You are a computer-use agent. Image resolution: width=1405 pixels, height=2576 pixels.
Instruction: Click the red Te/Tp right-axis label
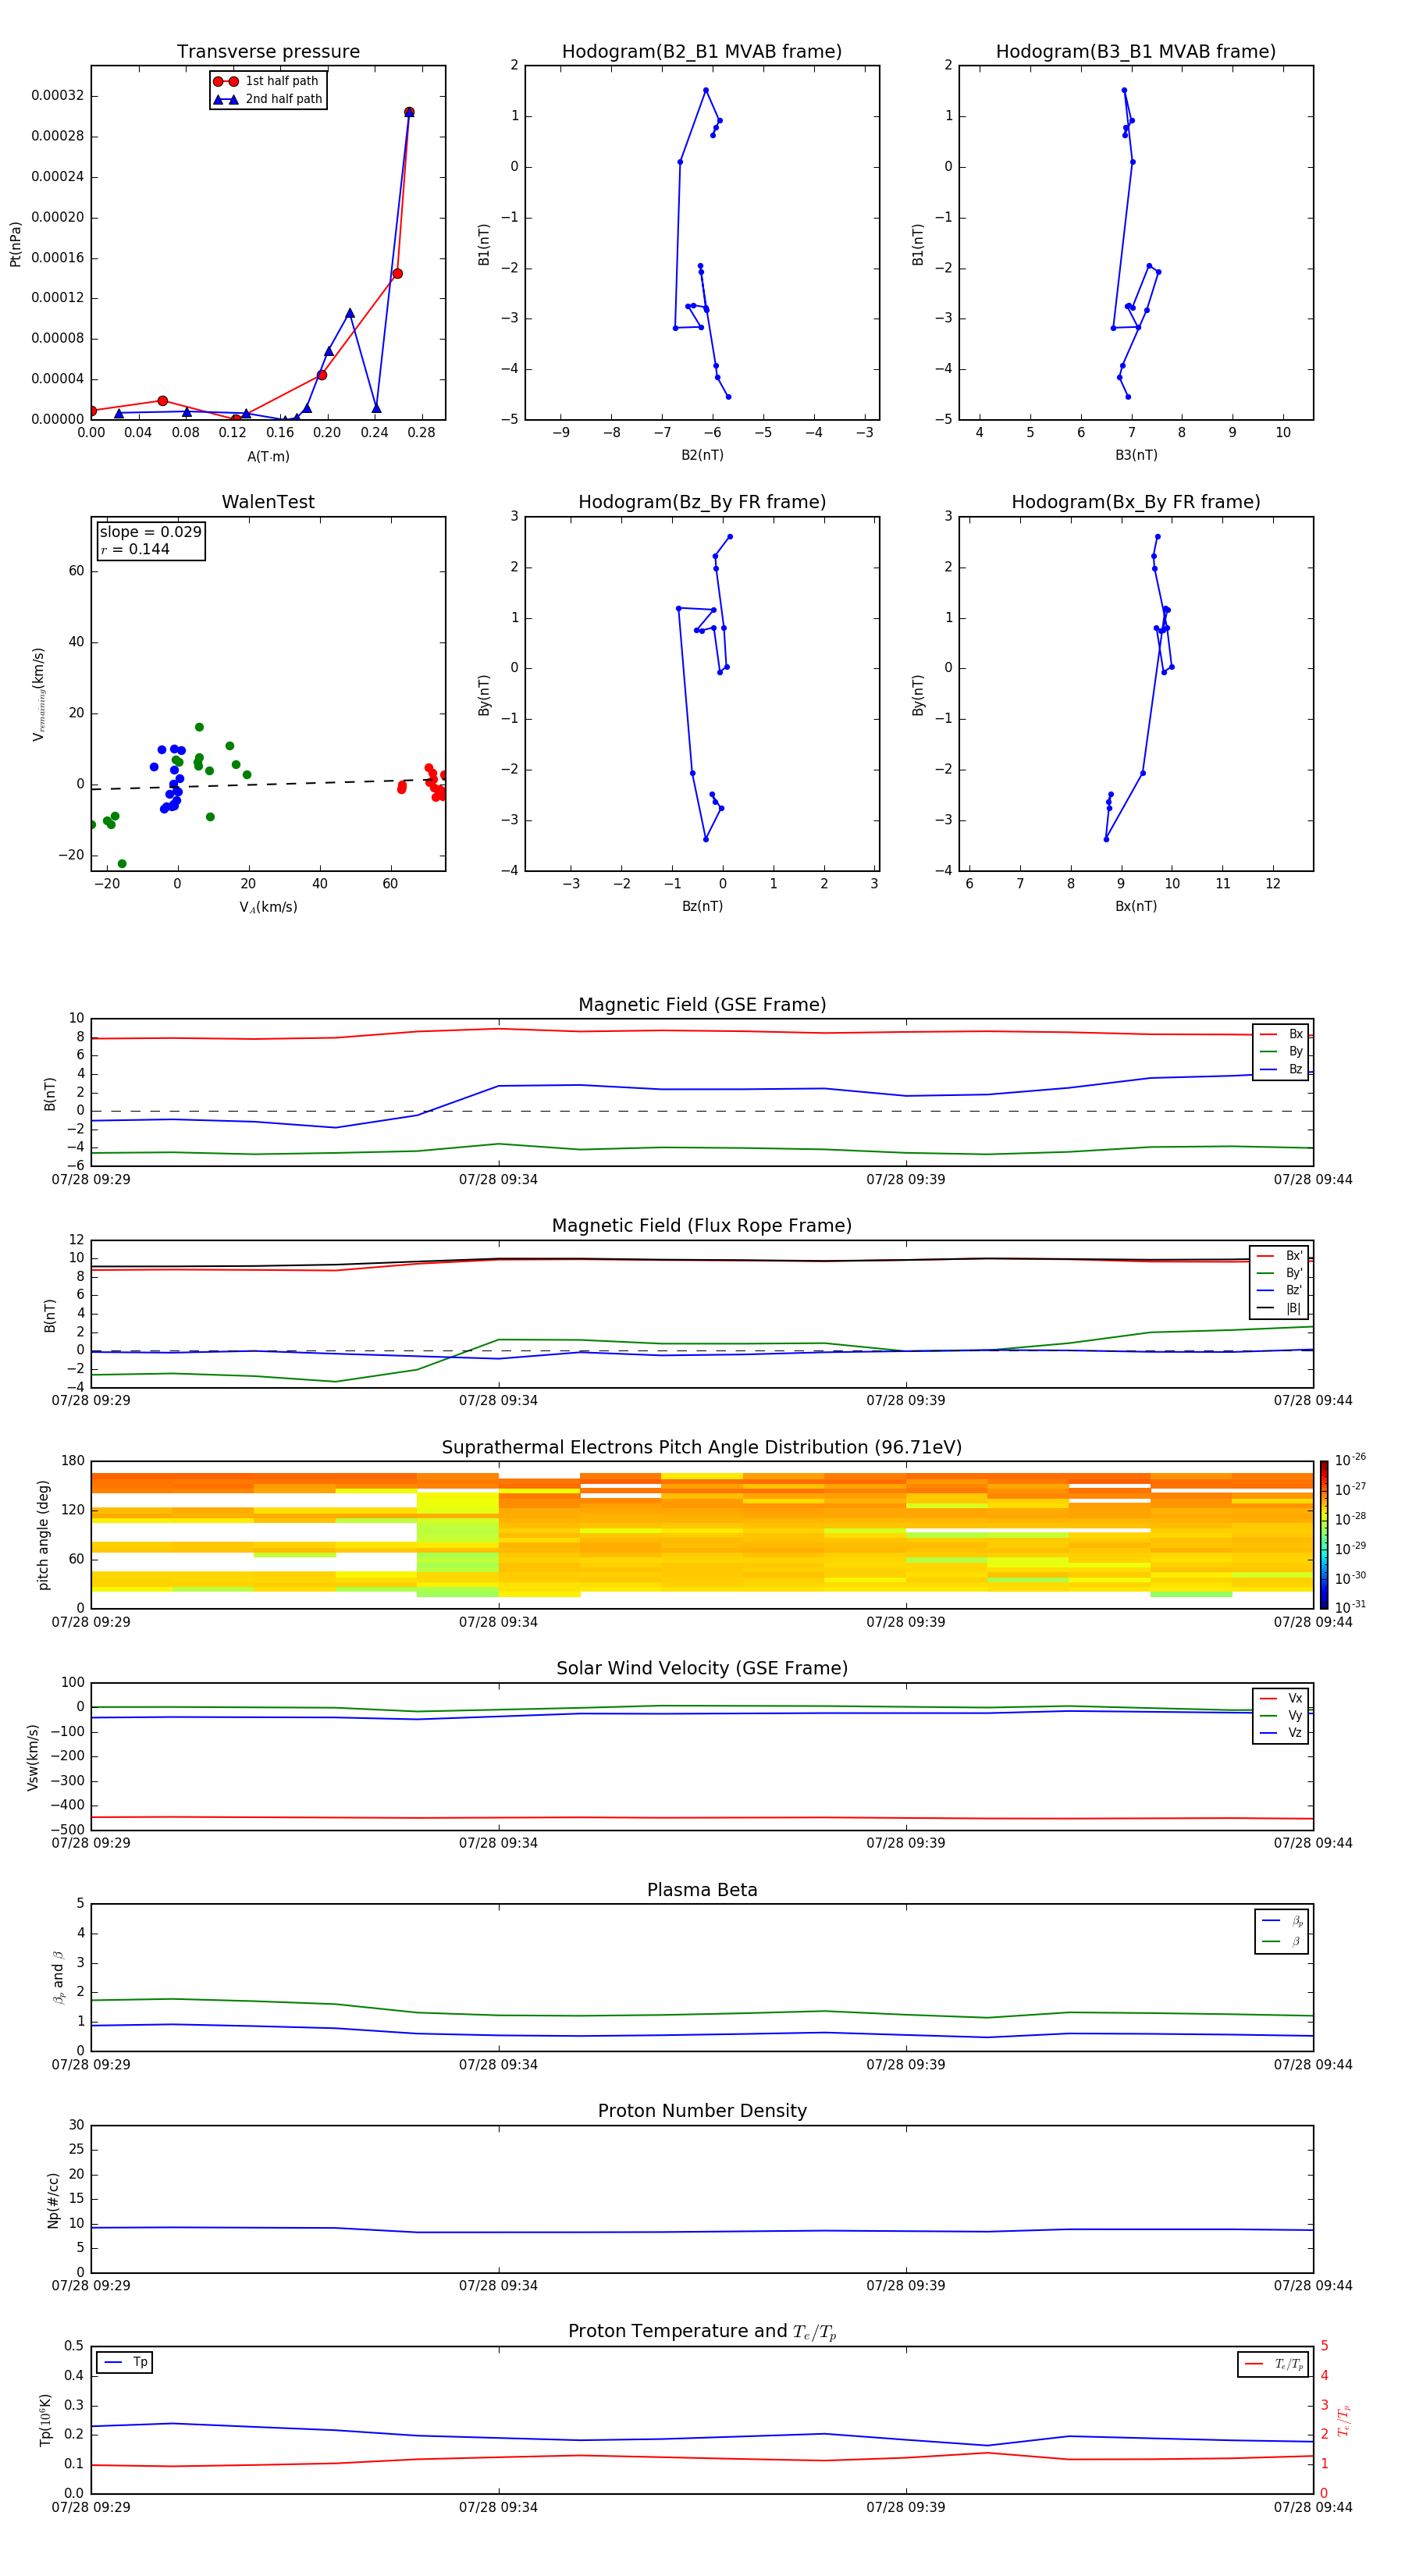(1343, 2420)
